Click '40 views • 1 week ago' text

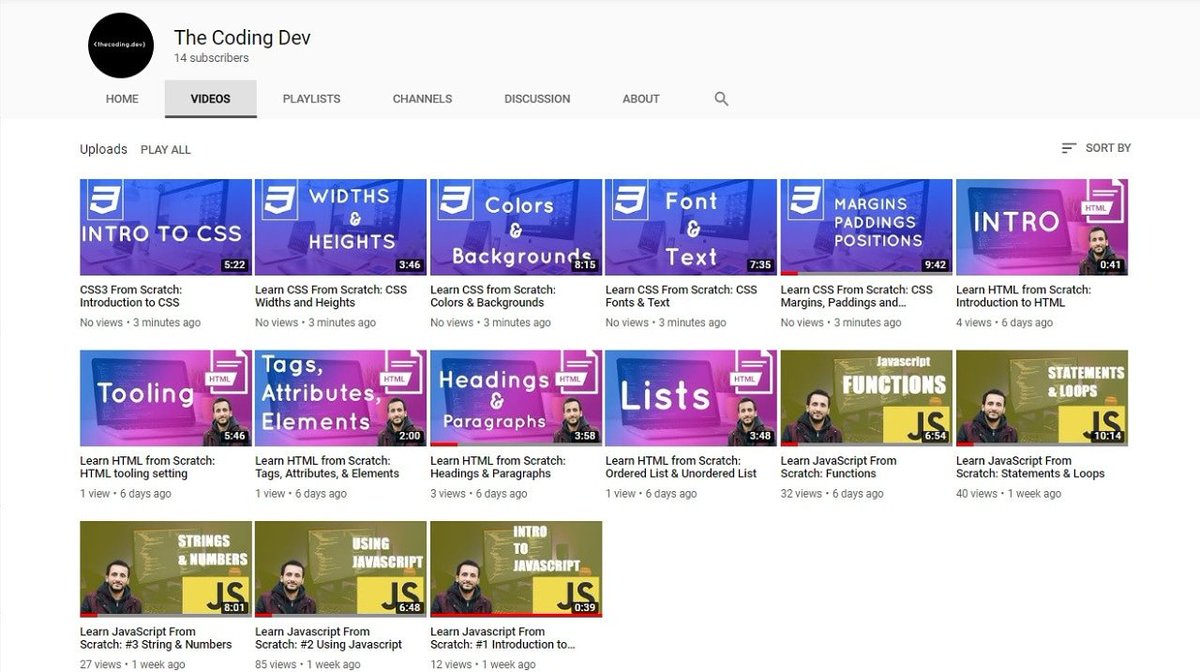tap(1008, 494)
